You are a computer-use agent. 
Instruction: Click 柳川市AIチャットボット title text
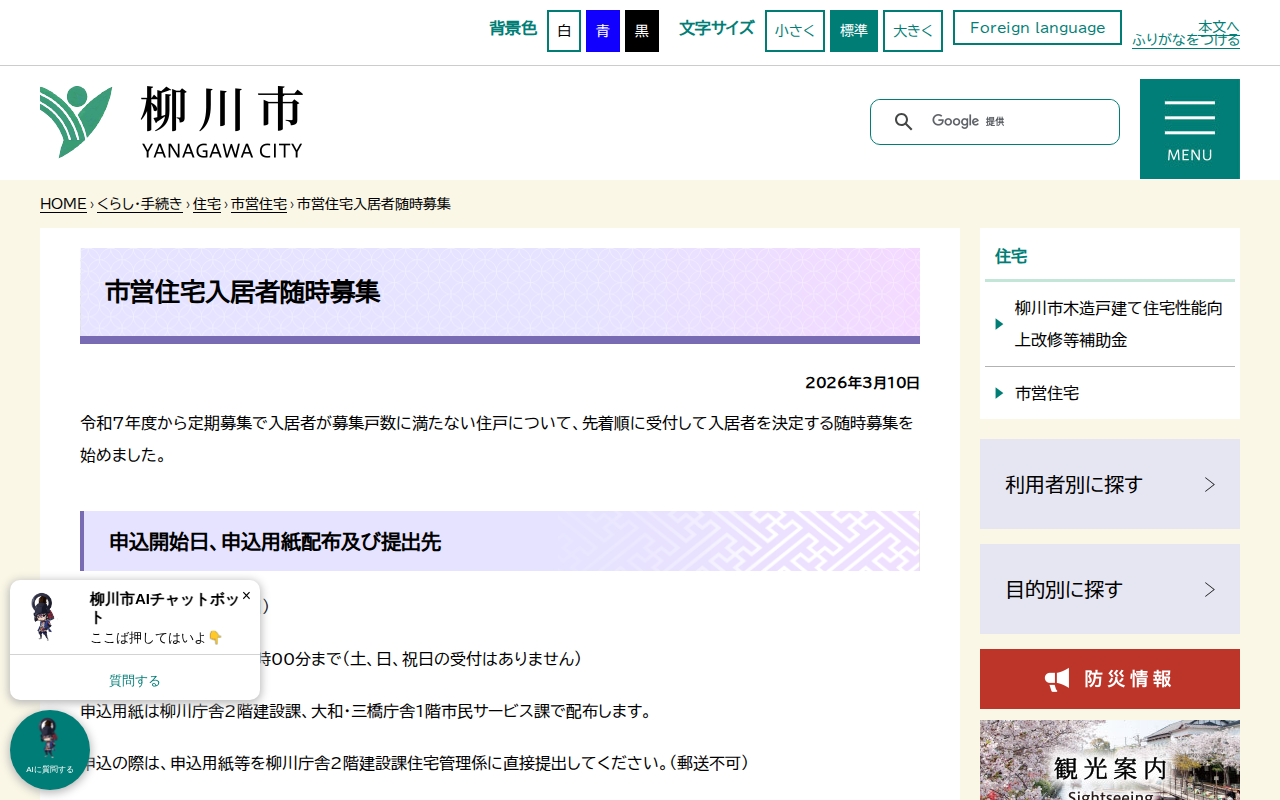(x=164, y=608)
